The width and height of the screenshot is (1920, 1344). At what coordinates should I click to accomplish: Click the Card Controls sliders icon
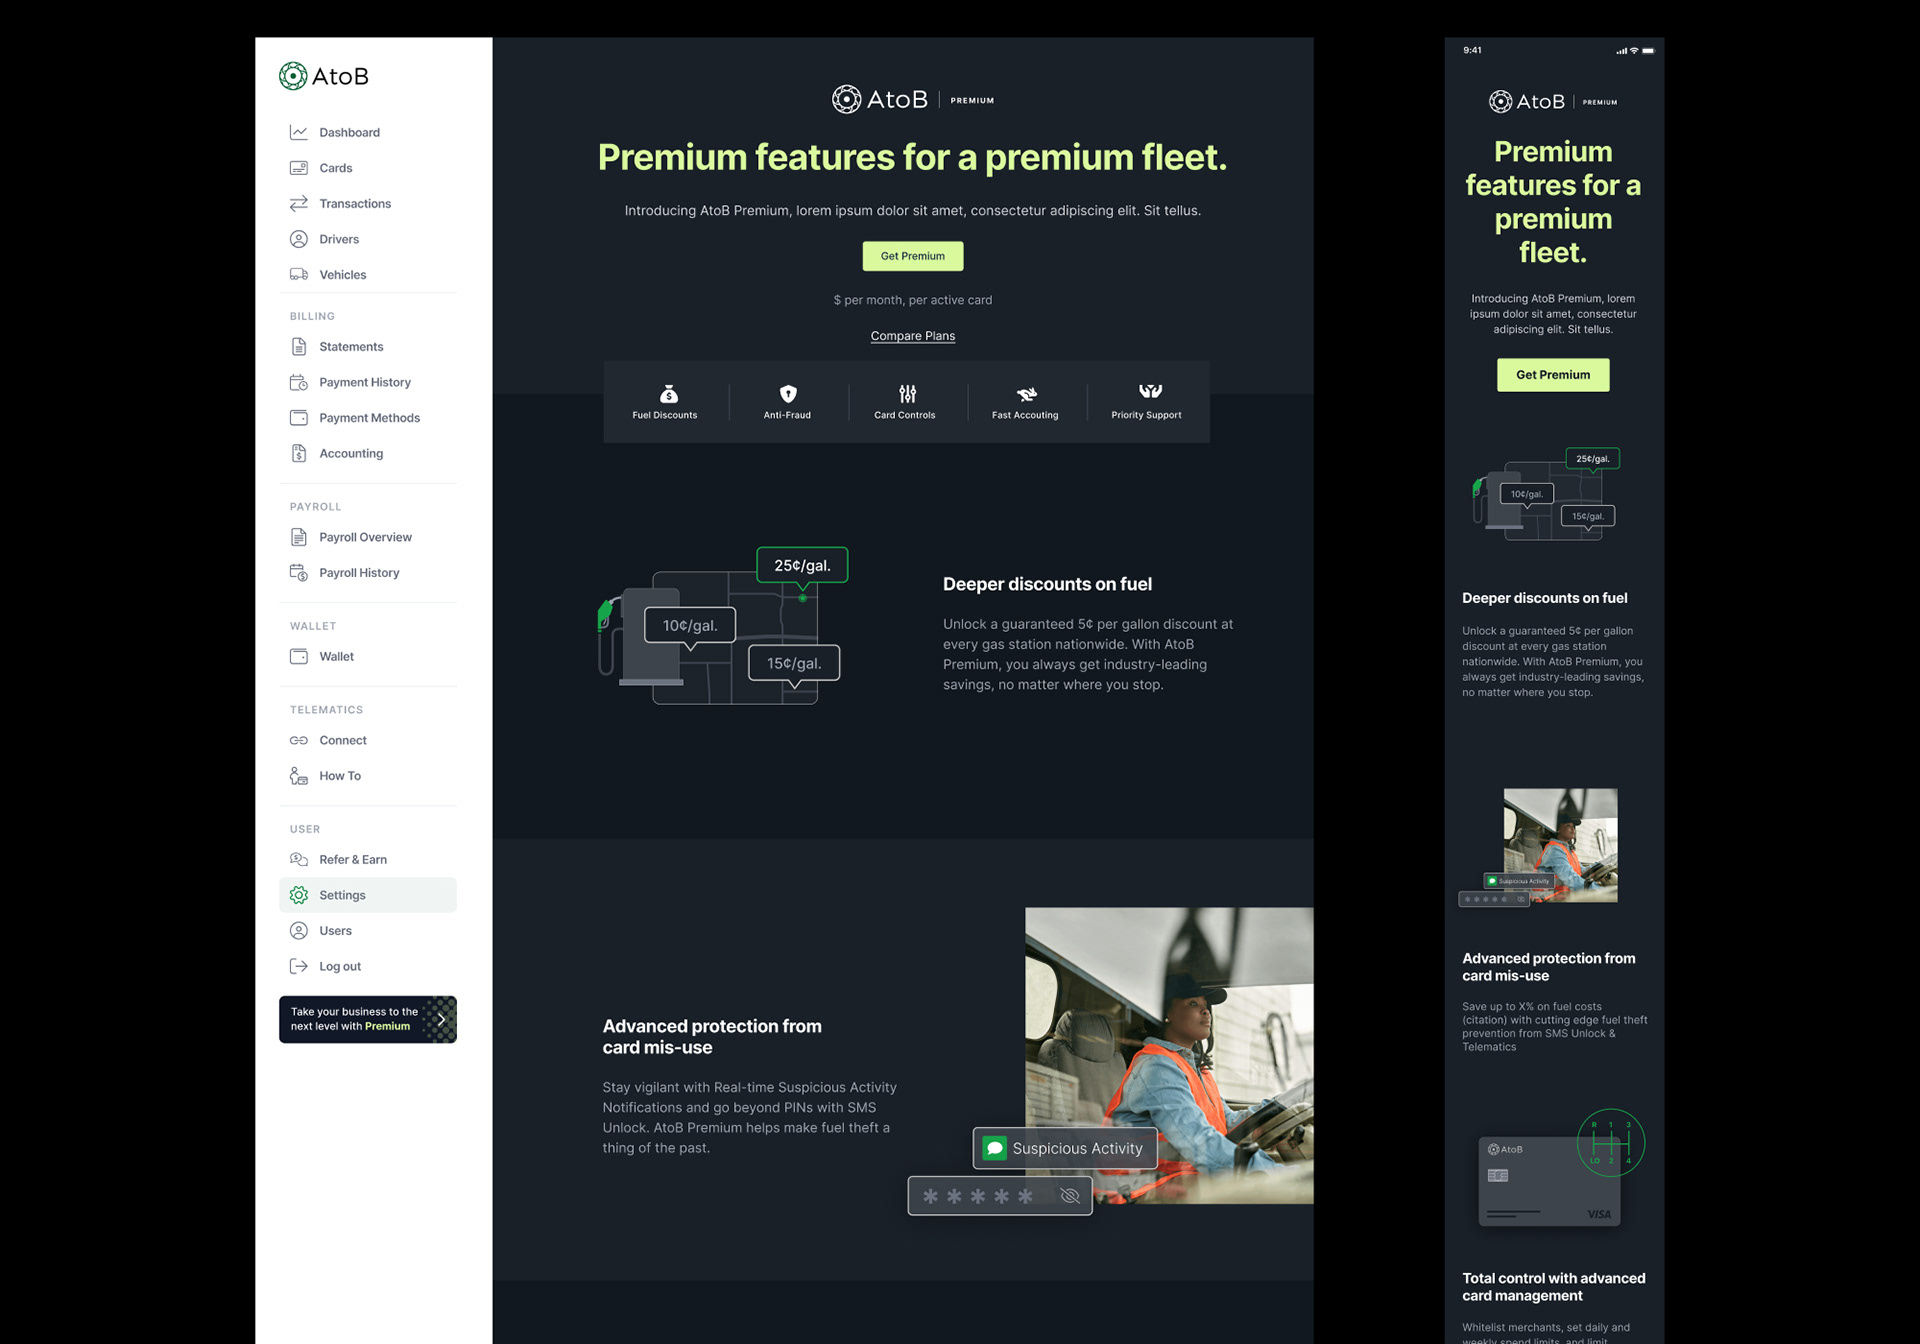click(x=907, y=393)
